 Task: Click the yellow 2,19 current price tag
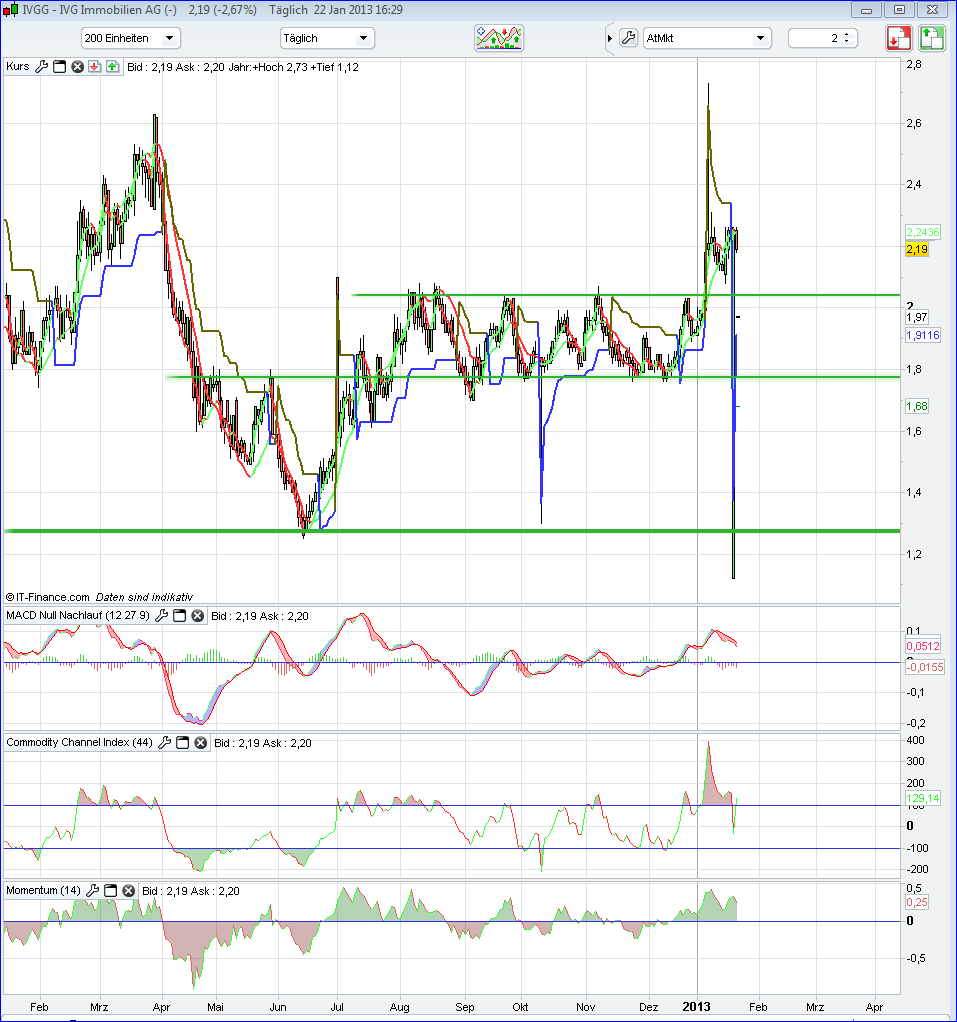(x=917, y=249)
